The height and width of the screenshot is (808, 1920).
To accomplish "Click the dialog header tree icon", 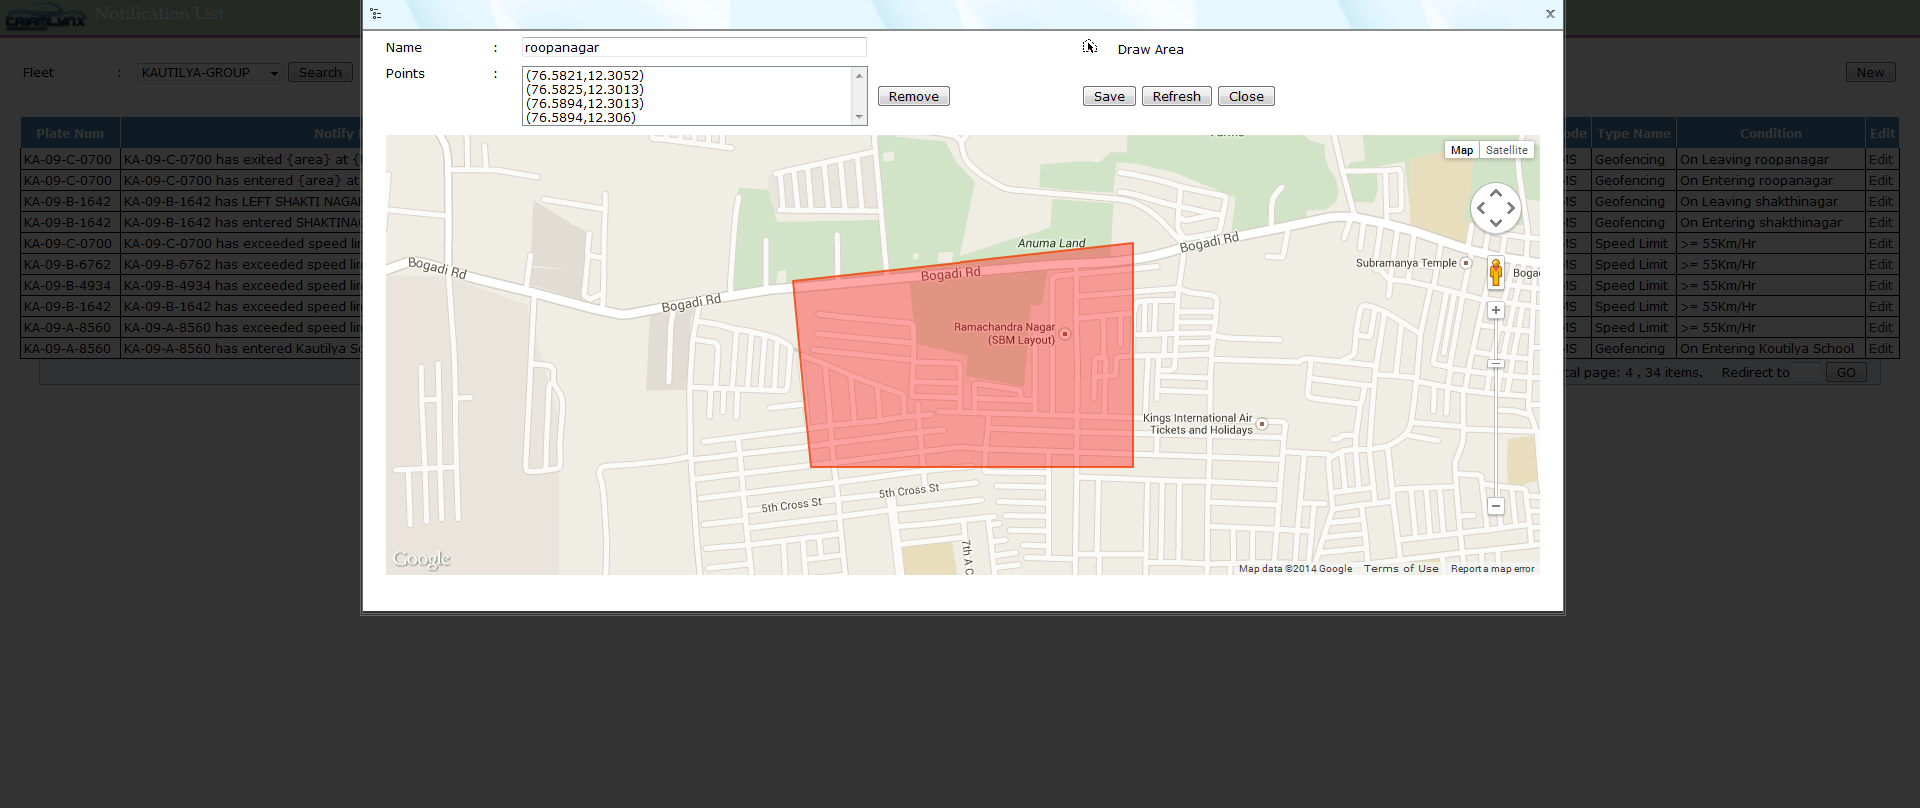I will (376, 14).
